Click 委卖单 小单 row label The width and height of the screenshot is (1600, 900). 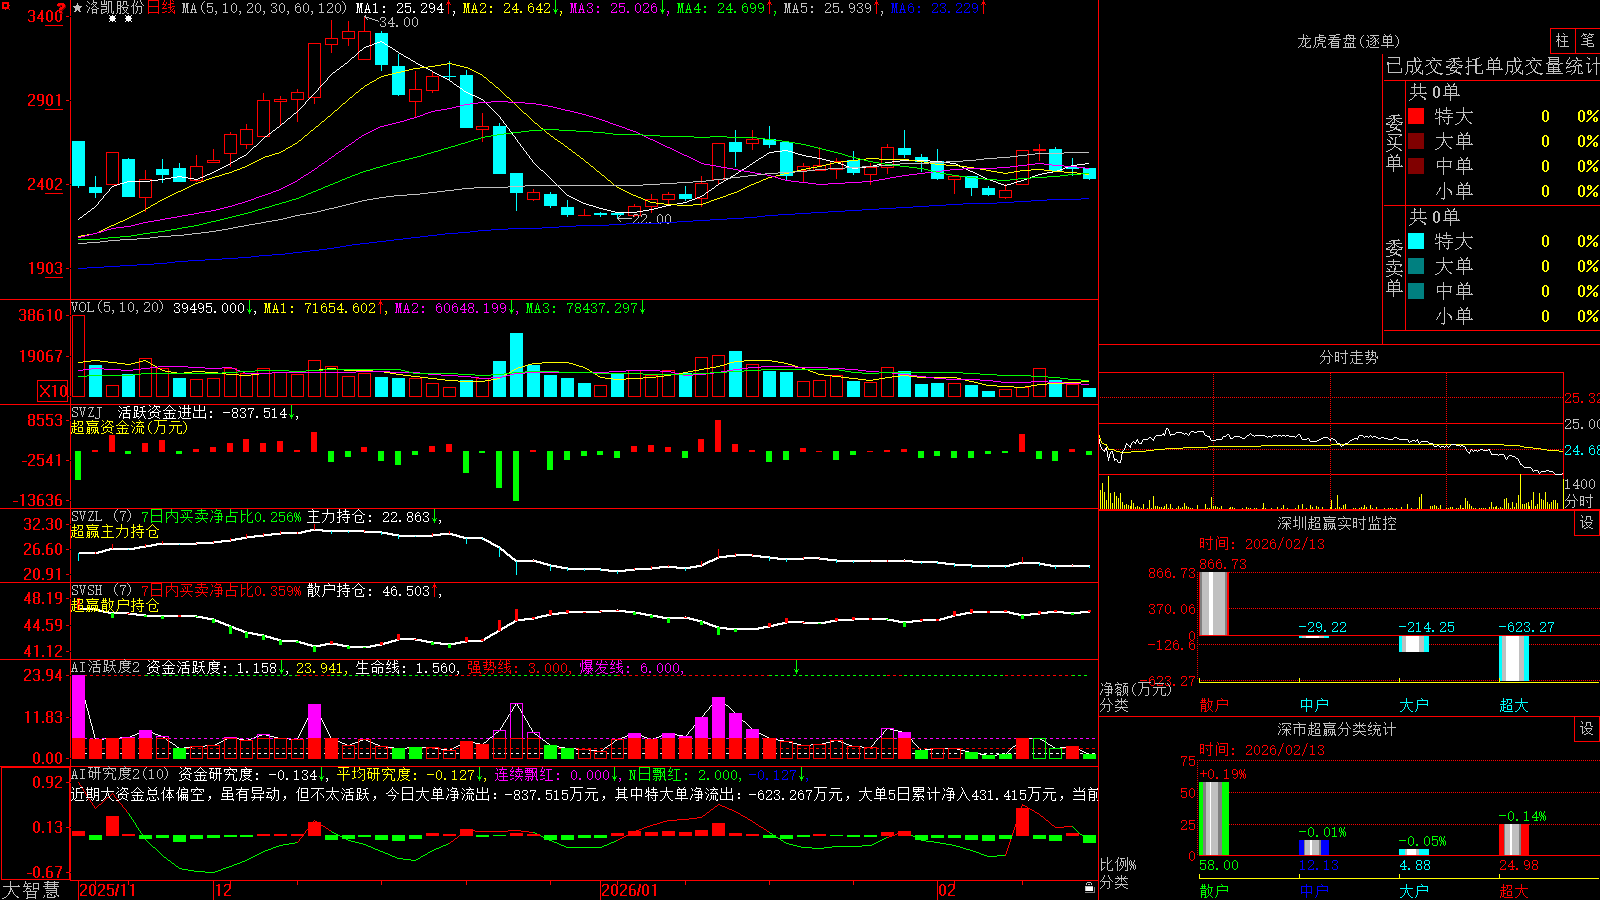1453,316
